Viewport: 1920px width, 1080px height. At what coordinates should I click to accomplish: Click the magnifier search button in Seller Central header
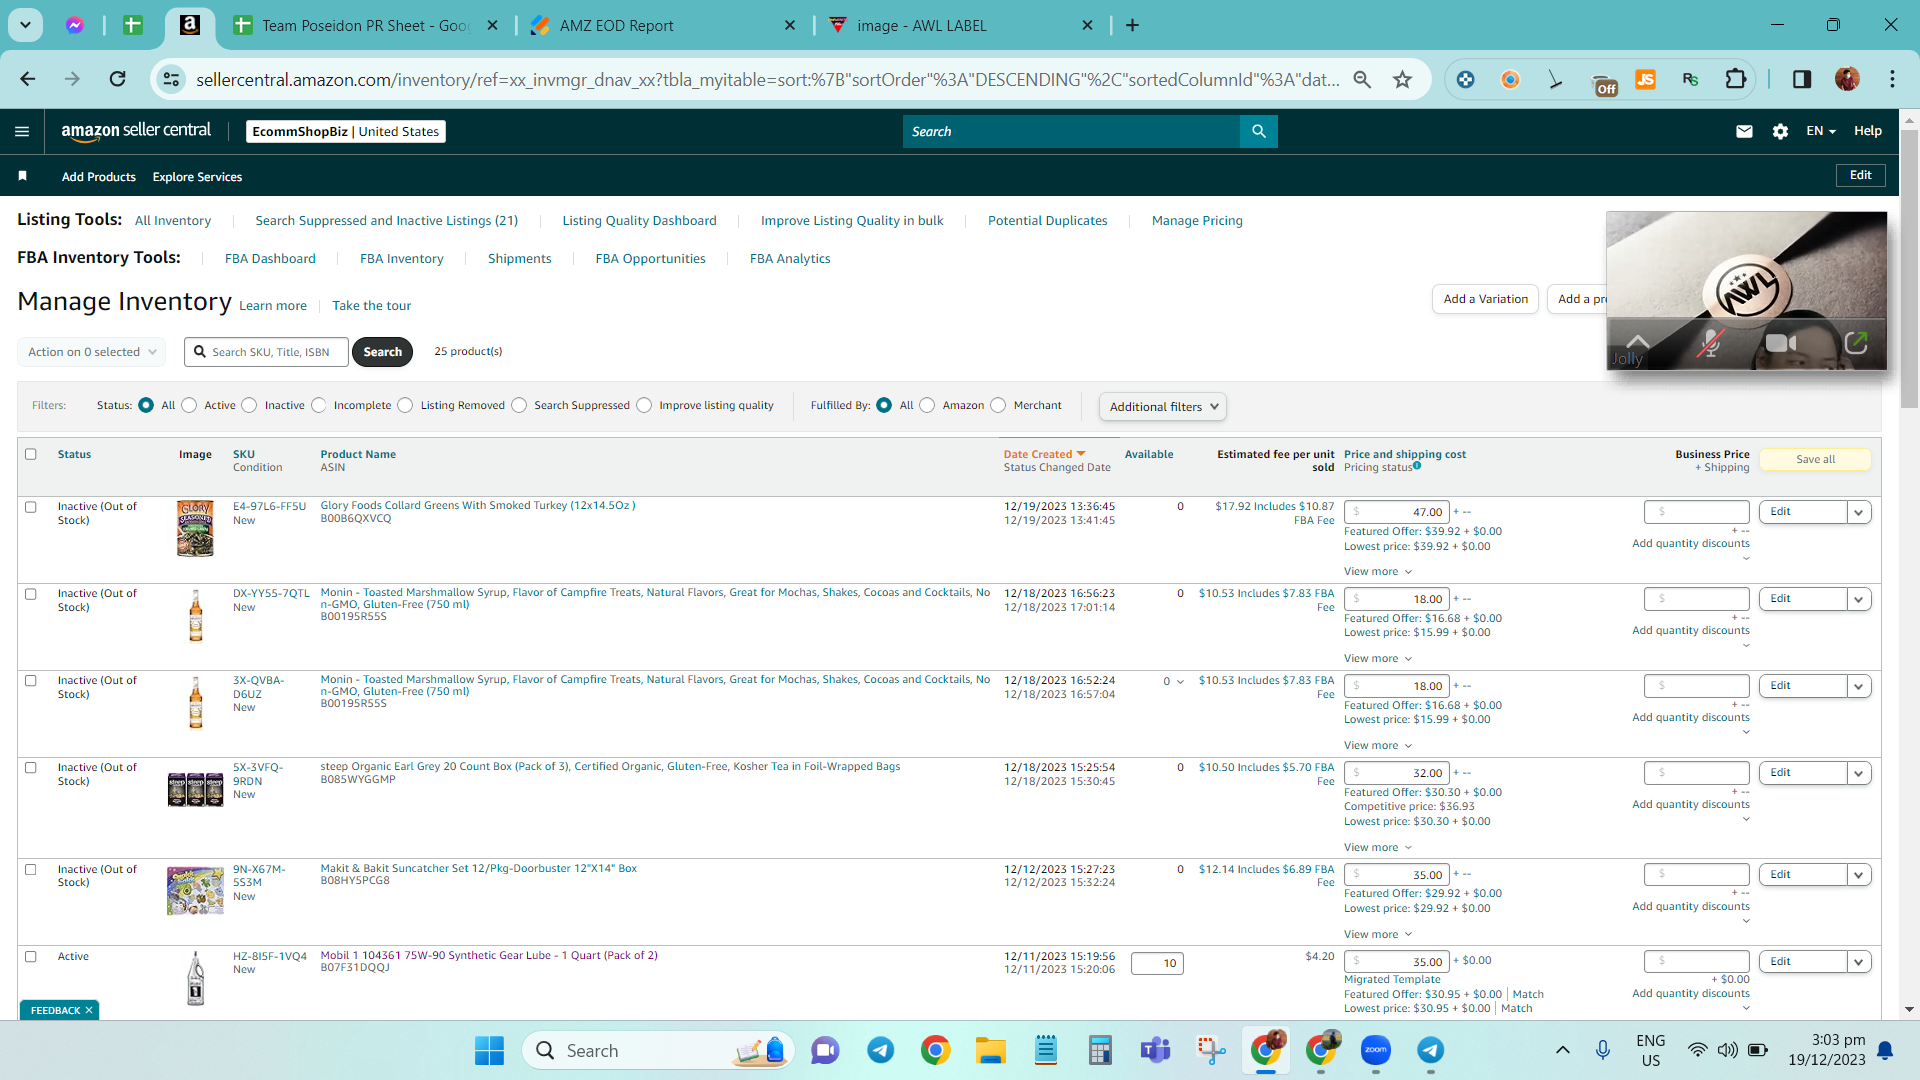point(1259,131)
